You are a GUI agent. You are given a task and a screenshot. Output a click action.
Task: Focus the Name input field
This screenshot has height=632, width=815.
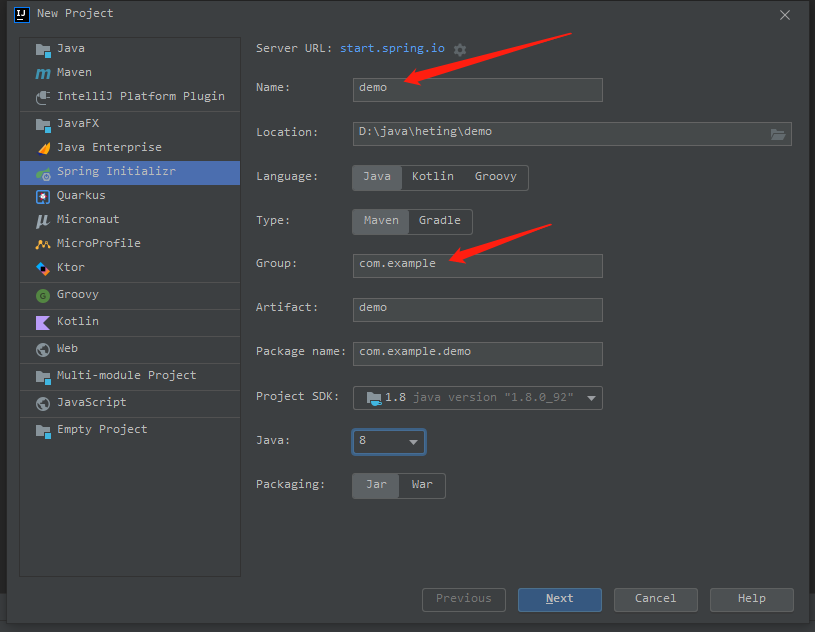(478, 90)
